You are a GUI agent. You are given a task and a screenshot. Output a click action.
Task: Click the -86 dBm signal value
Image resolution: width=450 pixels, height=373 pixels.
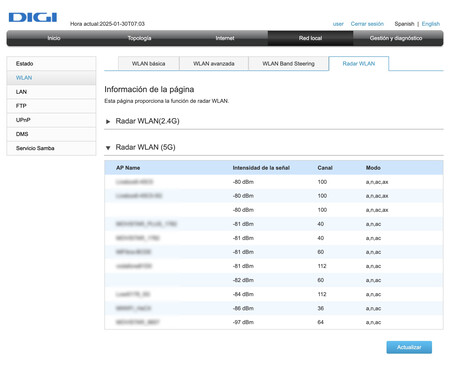(x=243, y=308)
